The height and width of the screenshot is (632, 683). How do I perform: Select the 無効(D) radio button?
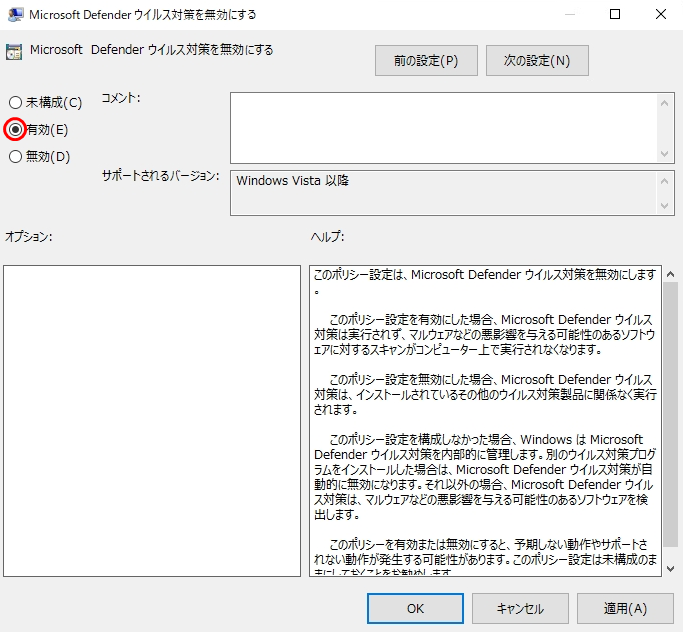tap(15, 156)
